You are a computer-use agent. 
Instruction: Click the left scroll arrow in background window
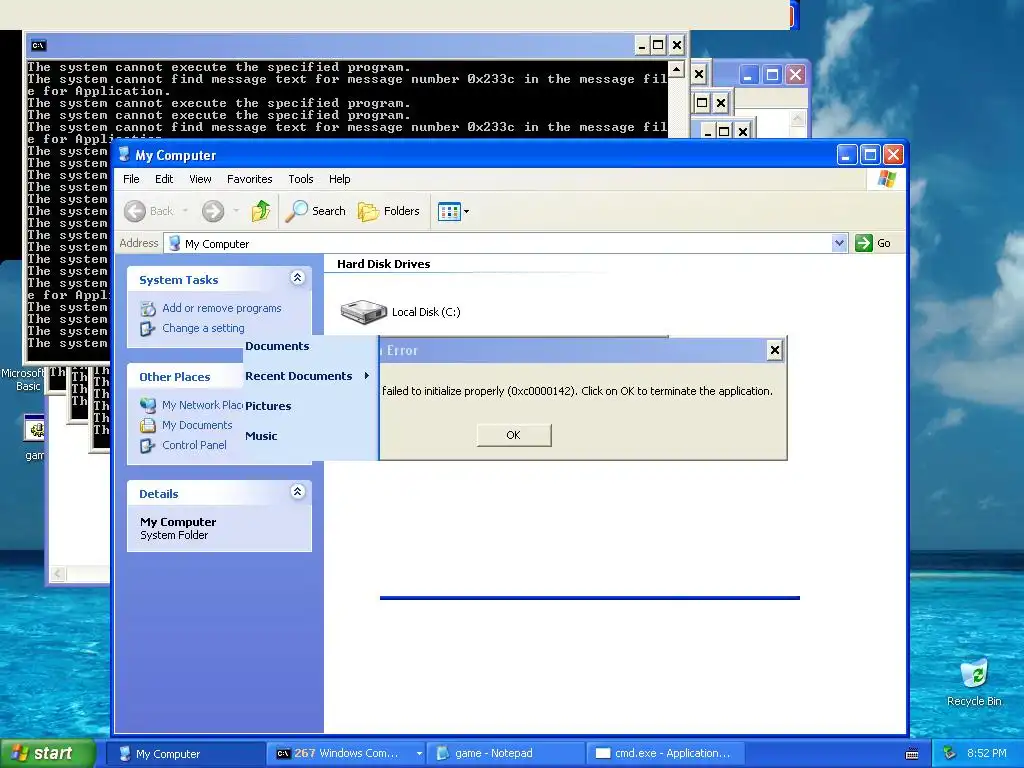[58, 574]
